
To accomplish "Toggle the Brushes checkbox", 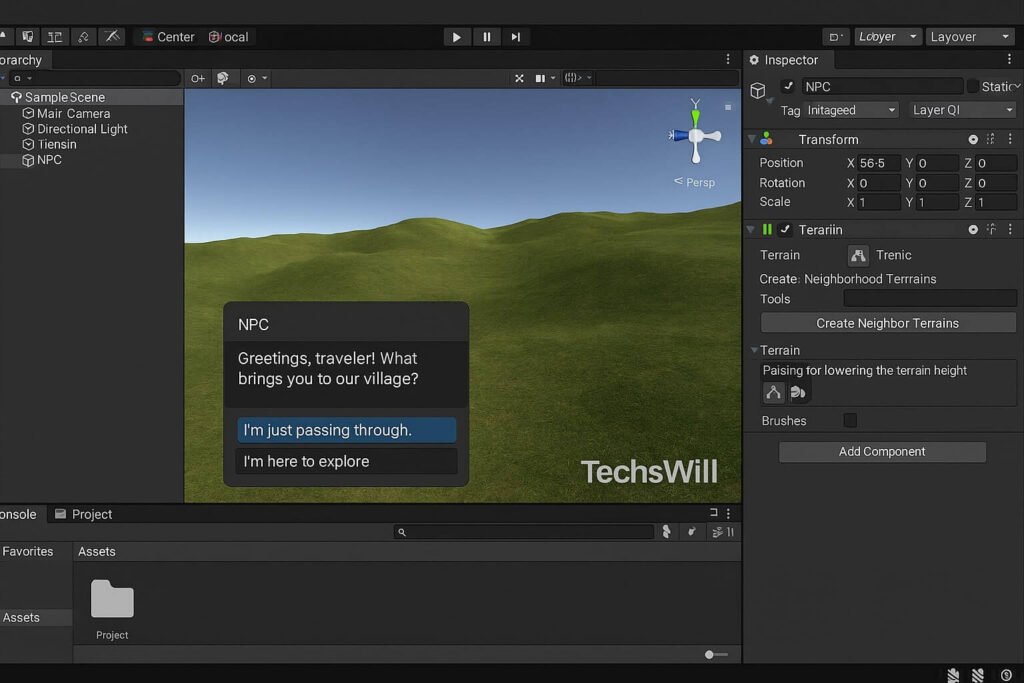I will tap(850, 421).
